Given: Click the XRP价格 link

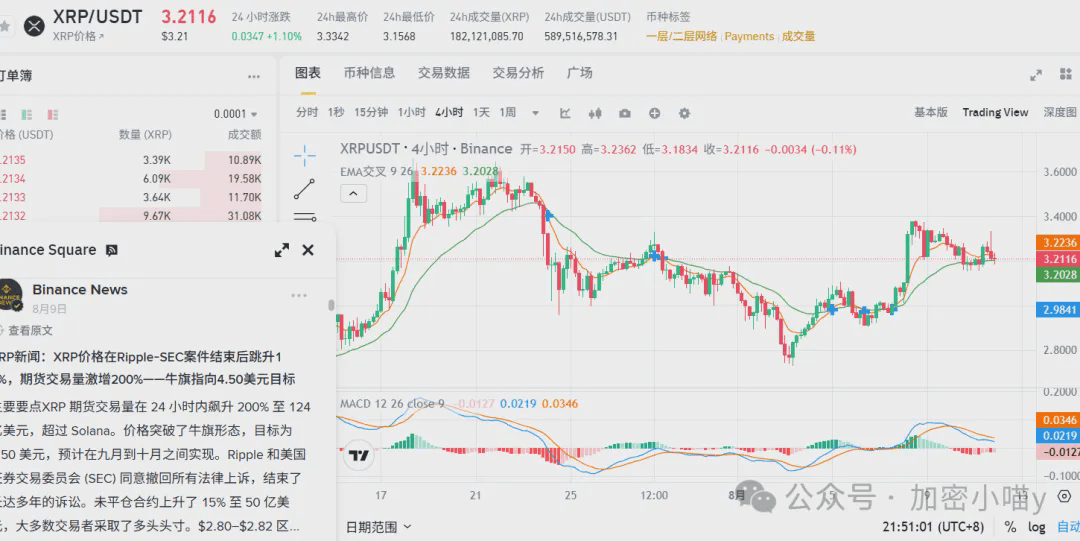Looking at the screenshot, I should coord(79,36).
